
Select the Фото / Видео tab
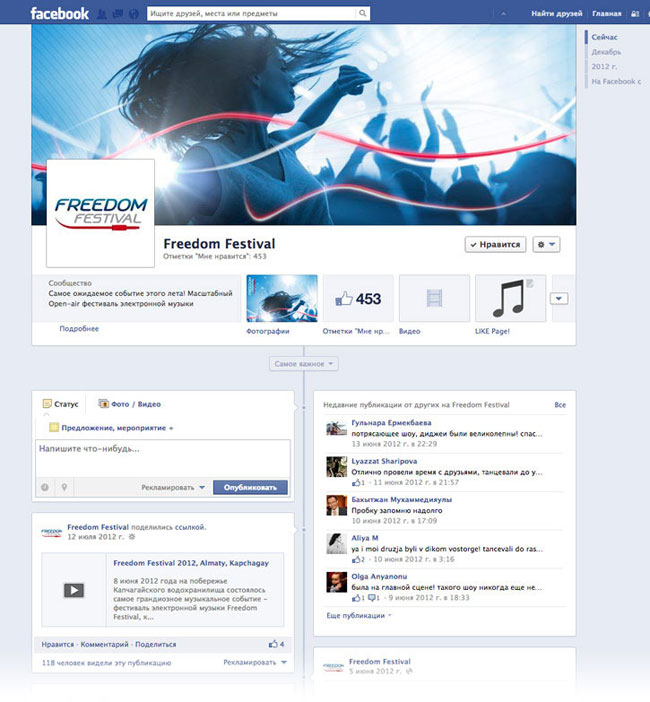point(130,404)
